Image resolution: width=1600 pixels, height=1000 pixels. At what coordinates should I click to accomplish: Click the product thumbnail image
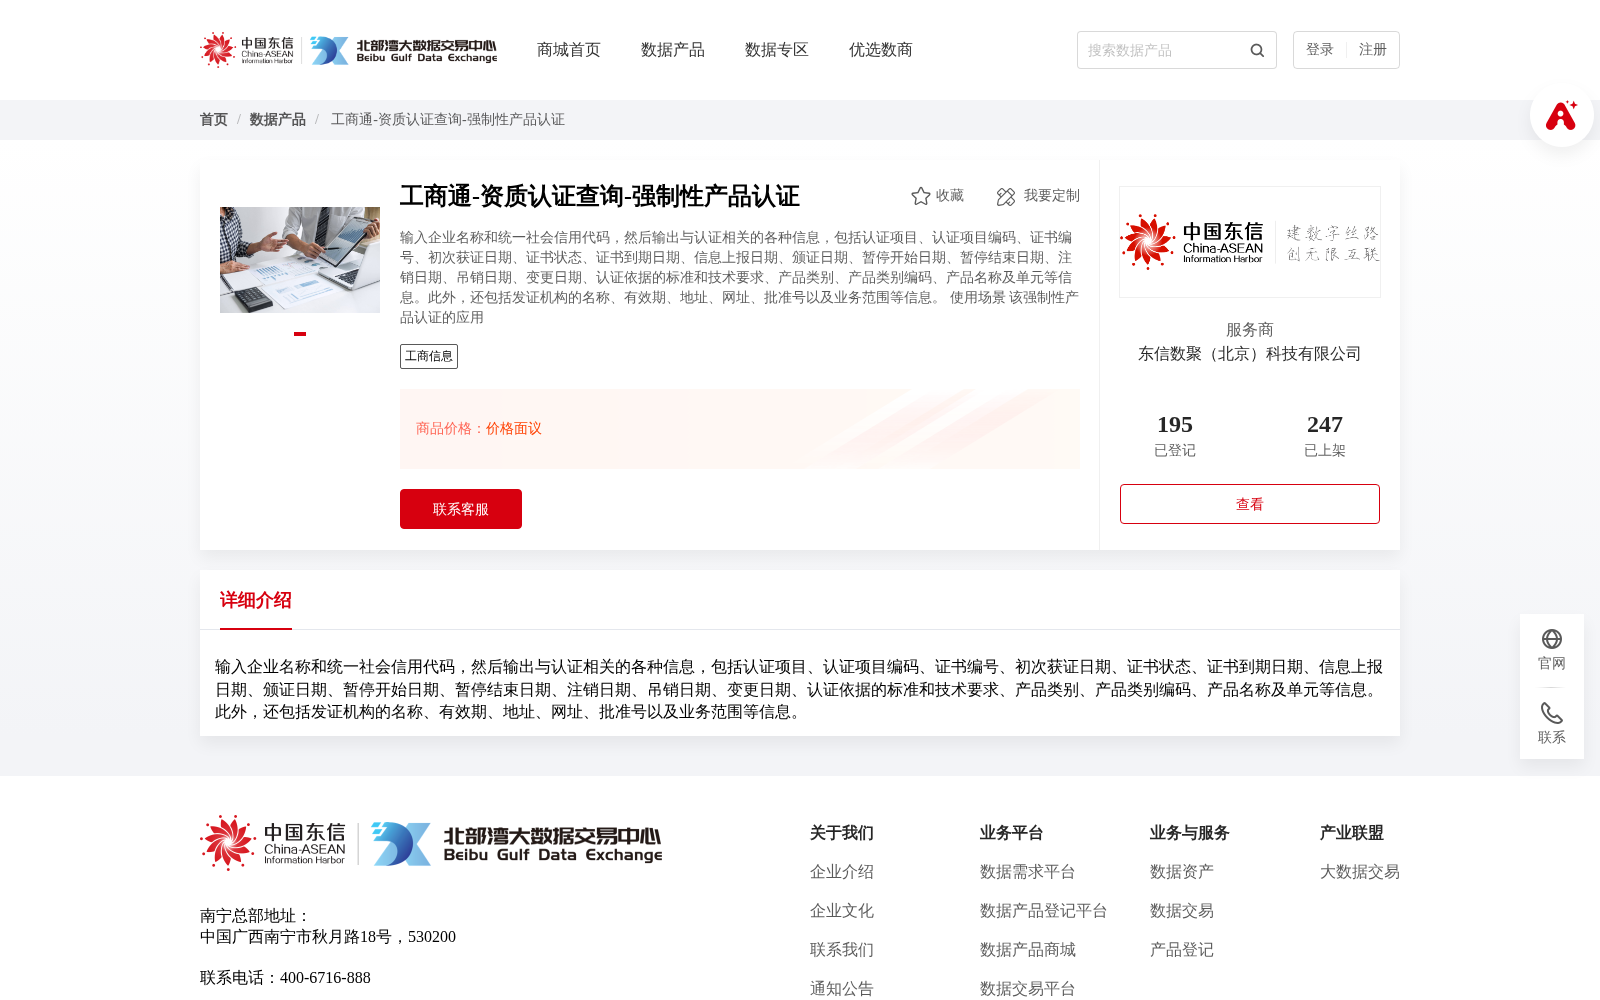(x=300, y=260)
